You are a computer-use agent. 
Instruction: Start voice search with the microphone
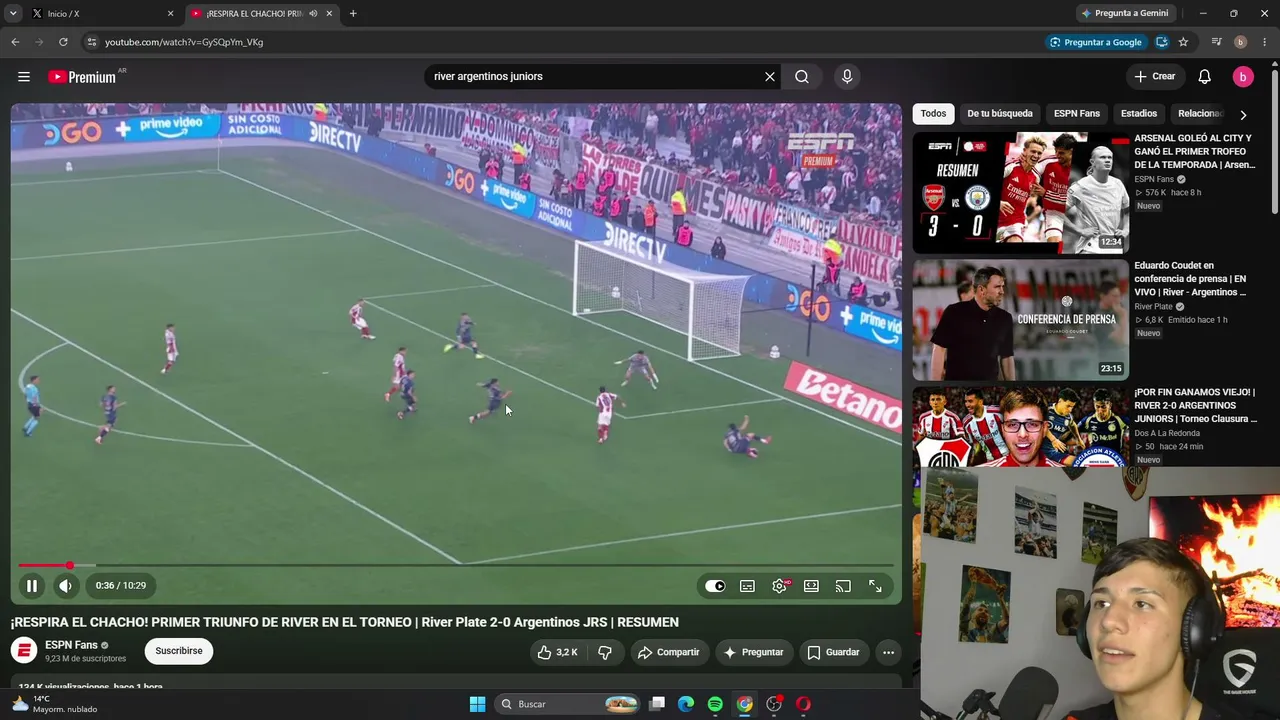point(847,77)
